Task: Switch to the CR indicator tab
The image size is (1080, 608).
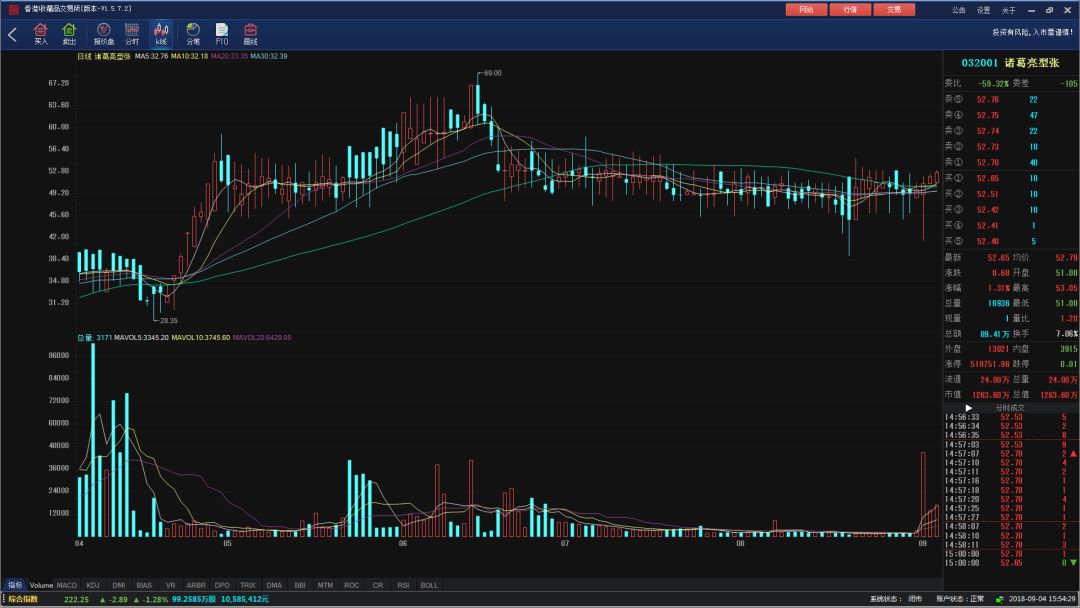Action: pos(377,585)
